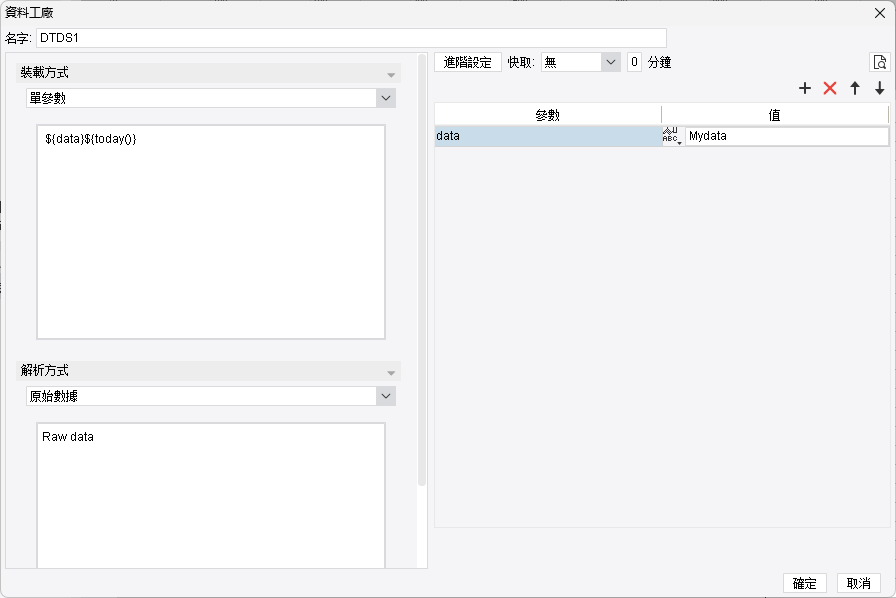Click the preview document icon

879,62
